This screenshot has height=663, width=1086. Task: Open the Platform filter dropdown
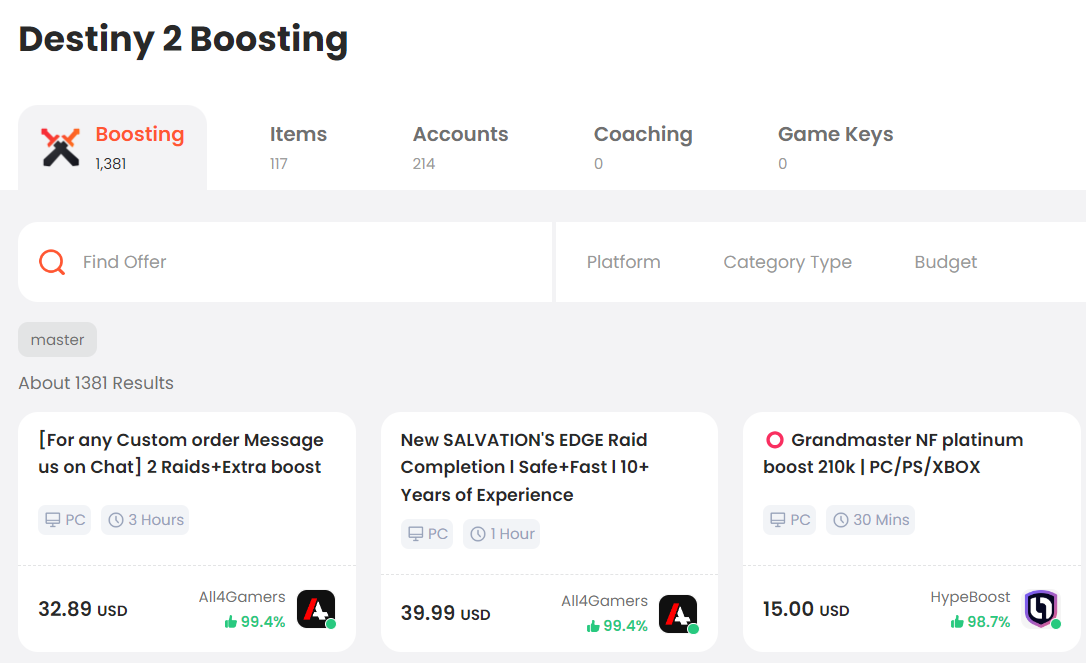coord(623,262)
